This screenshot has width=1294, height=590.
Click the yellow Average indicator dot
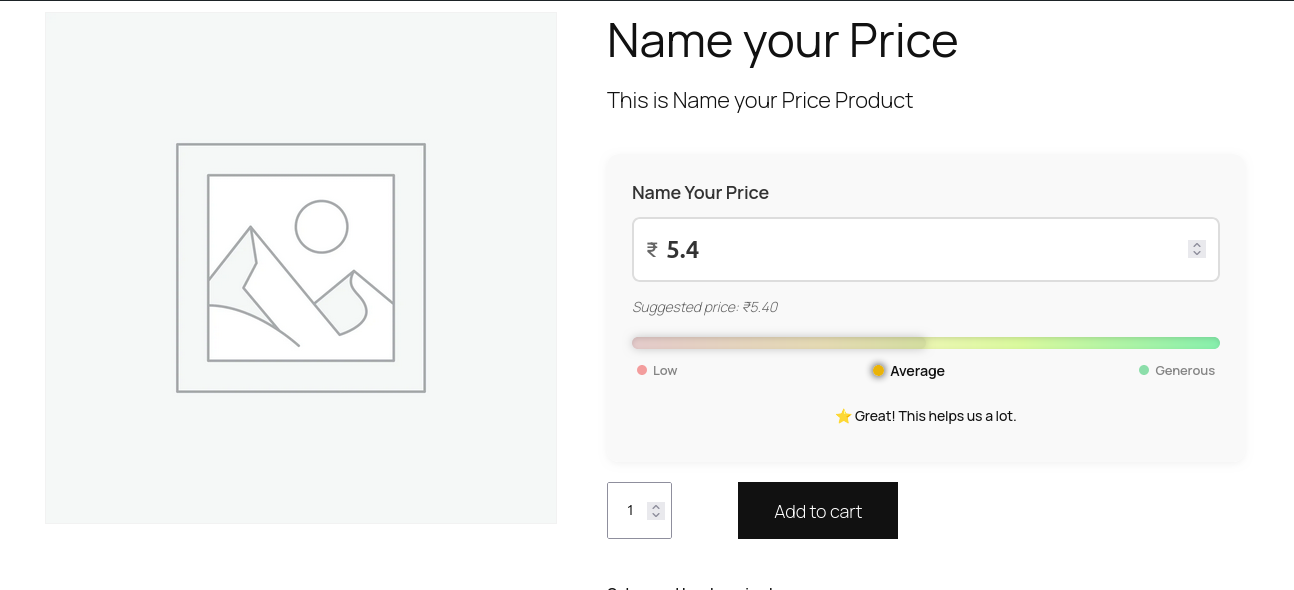click(x=878, y=371)
